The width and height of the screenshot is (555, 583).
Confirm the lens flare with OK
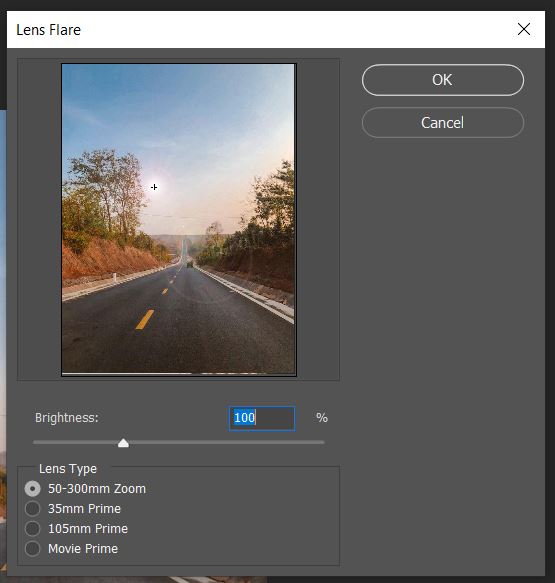pyautogui.click(x=443, y=80)
